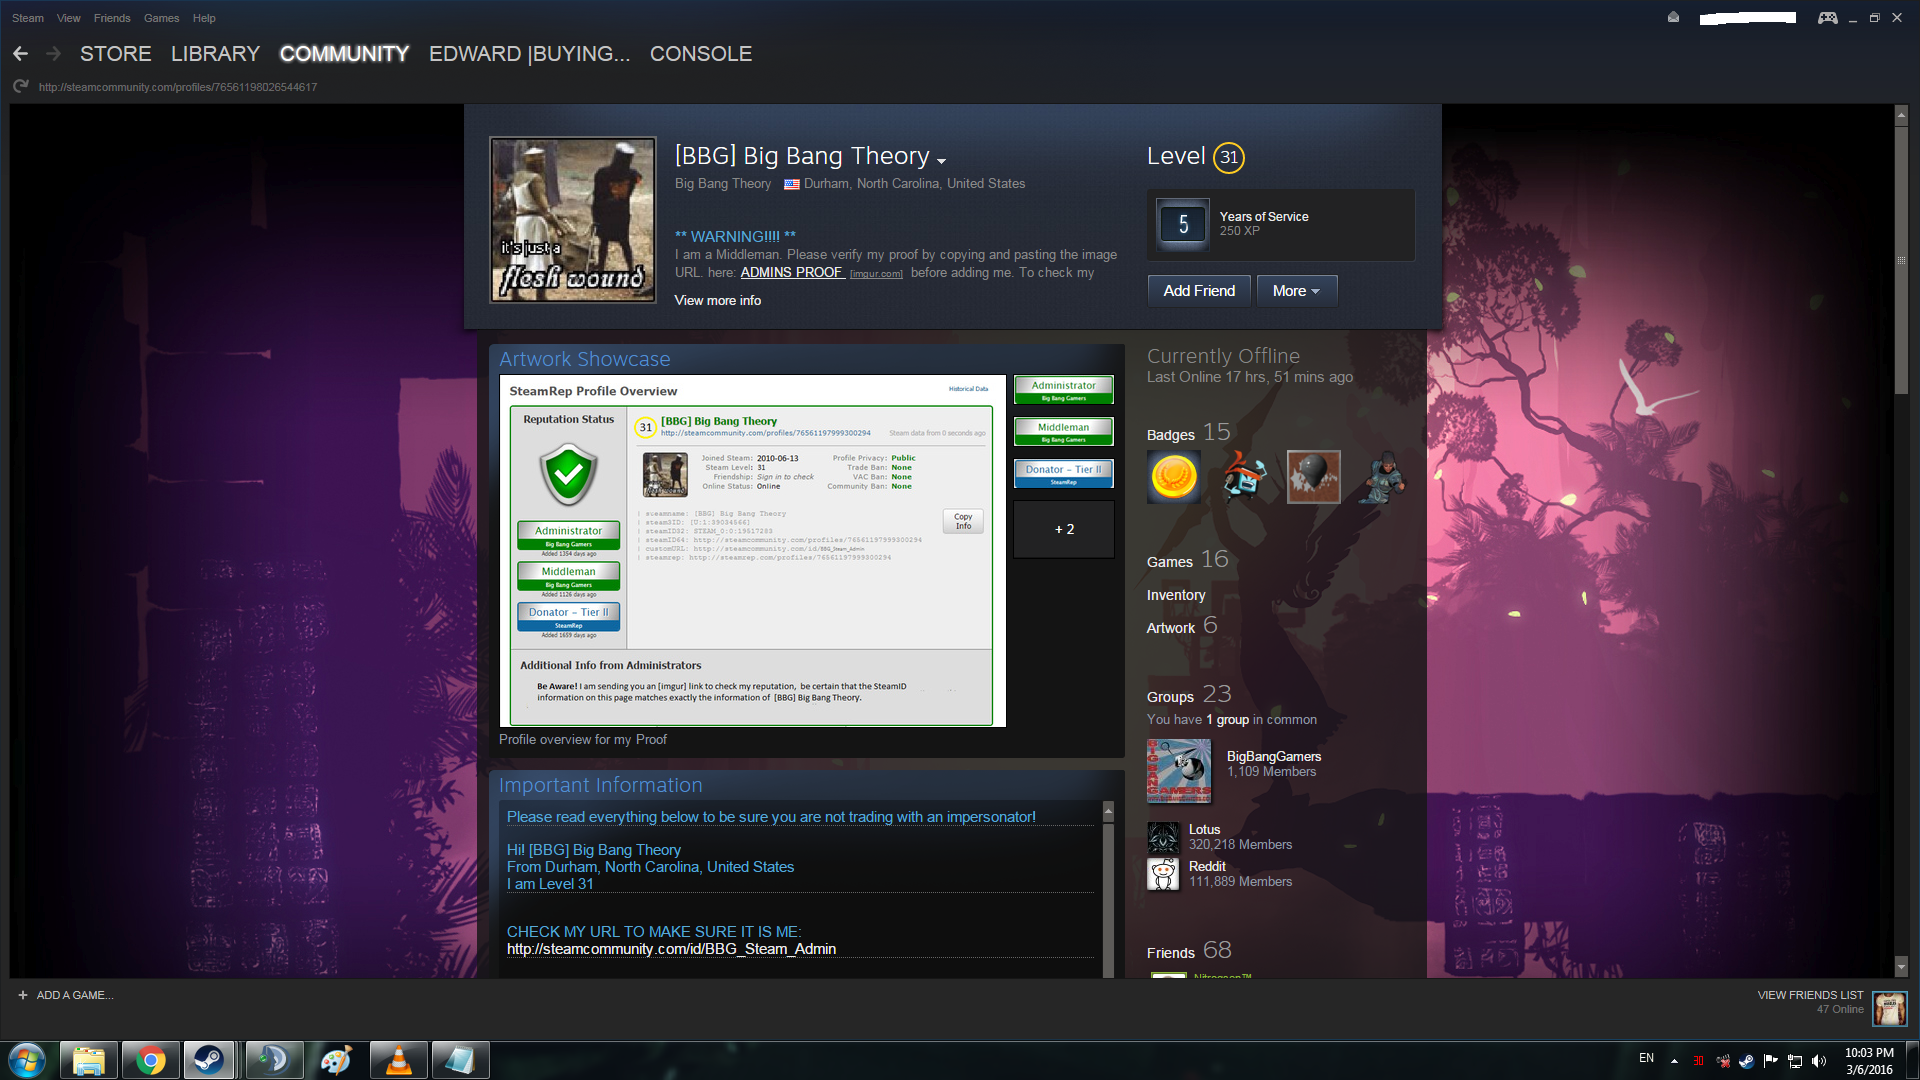Click the Add Friend button
This screenshot has height=1080, width=1920.
pyautogui.click(x=1198, y=291)
